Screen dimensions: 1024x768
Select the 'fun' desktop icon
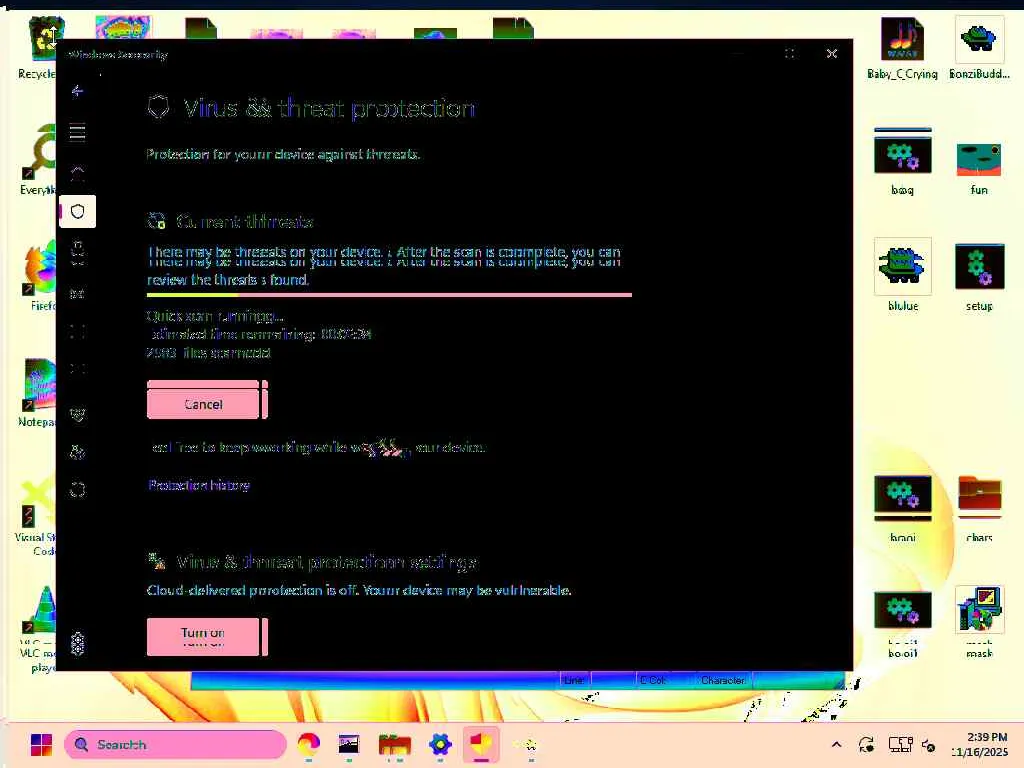[x=979, y=168]
